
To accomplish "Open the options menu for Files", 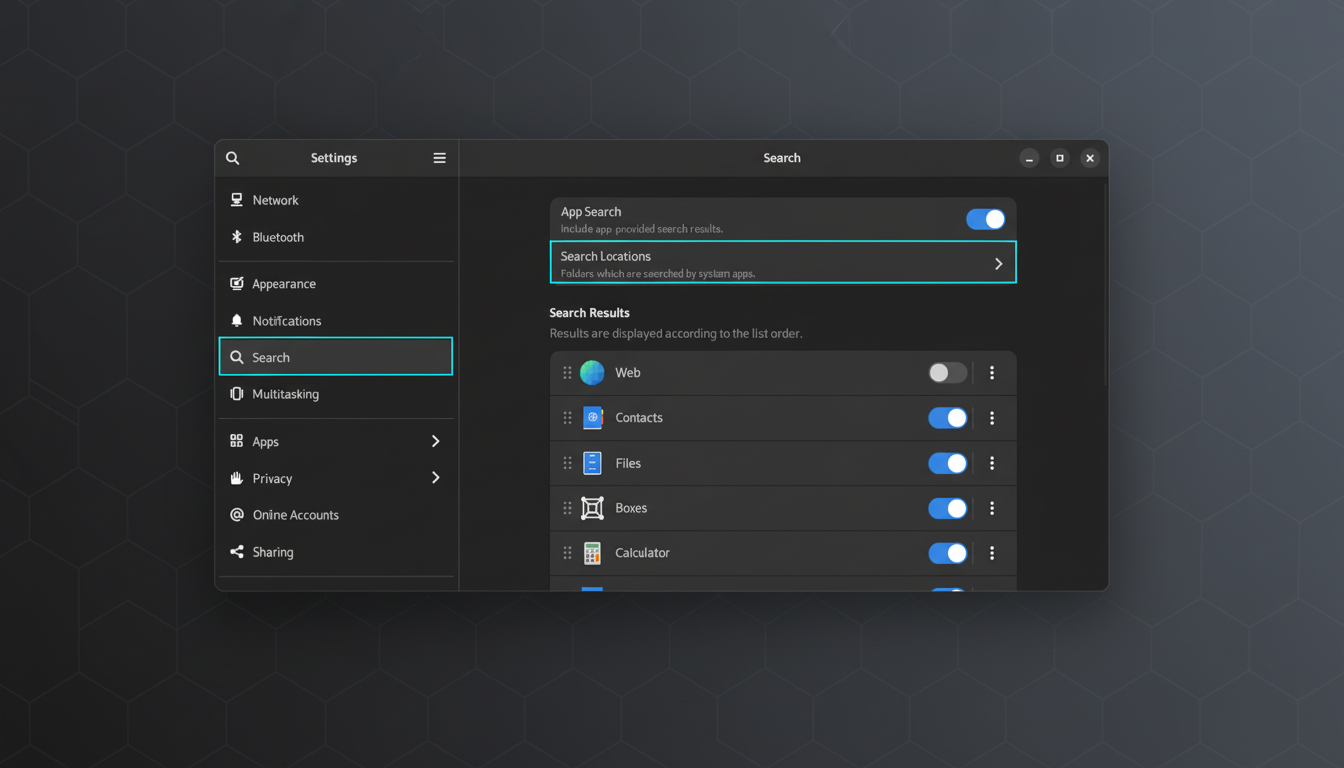I will 992,463.
